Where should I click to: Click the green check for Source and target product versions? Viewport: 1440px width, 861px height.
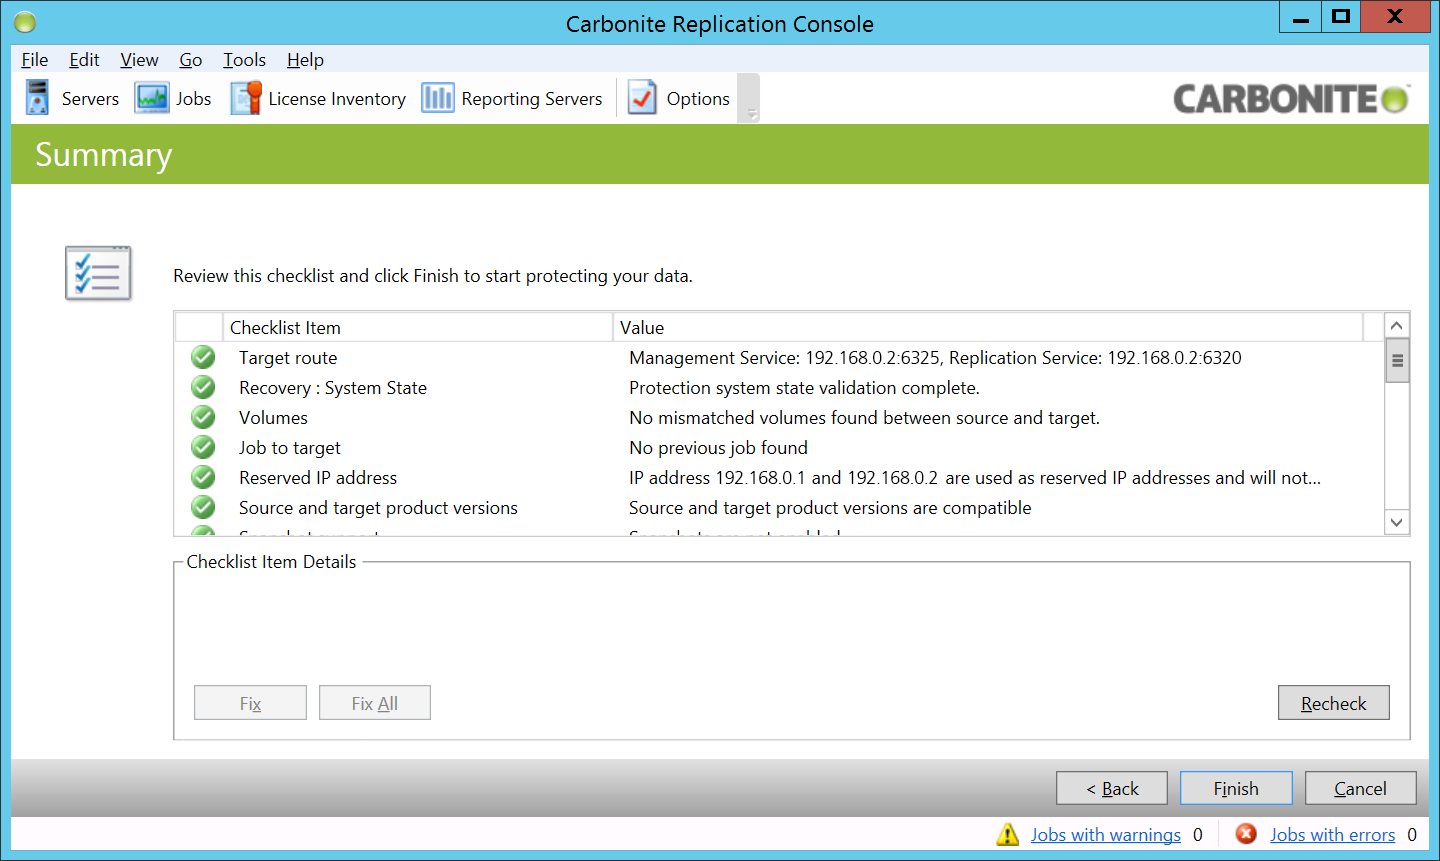click(x=203, y=507)
